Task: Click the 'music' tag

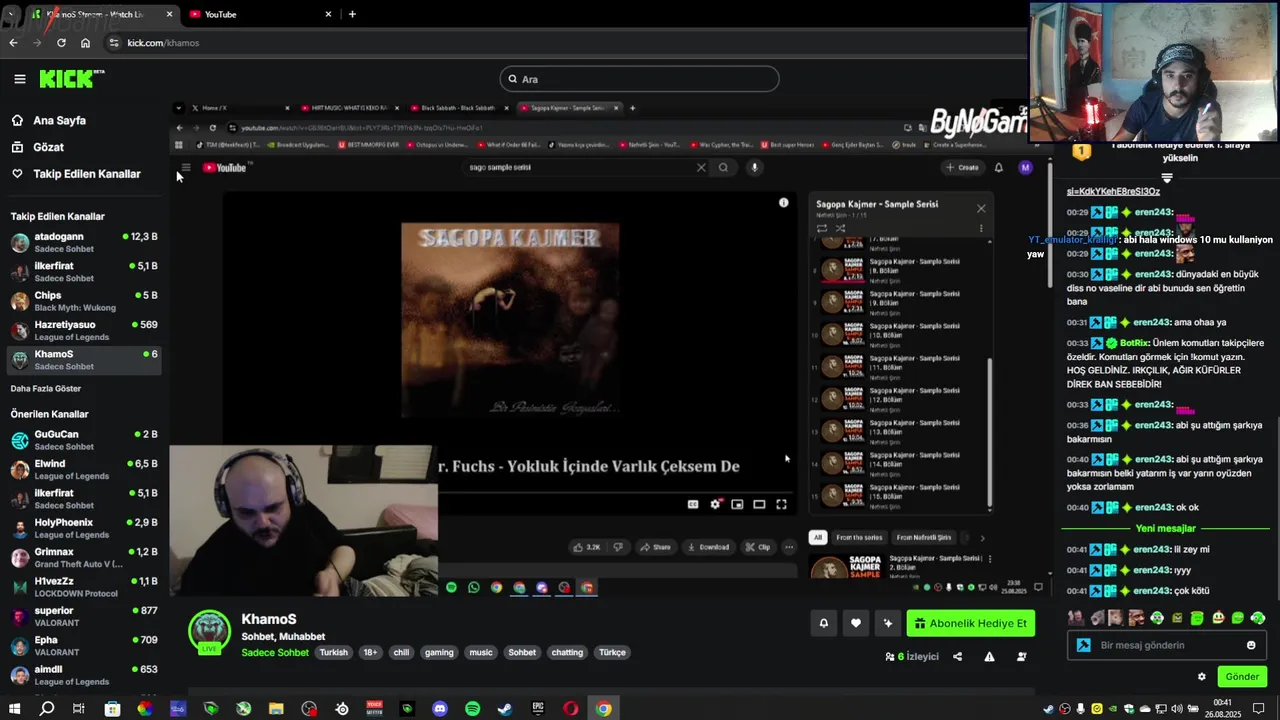Action: click(x=481, y=652)
